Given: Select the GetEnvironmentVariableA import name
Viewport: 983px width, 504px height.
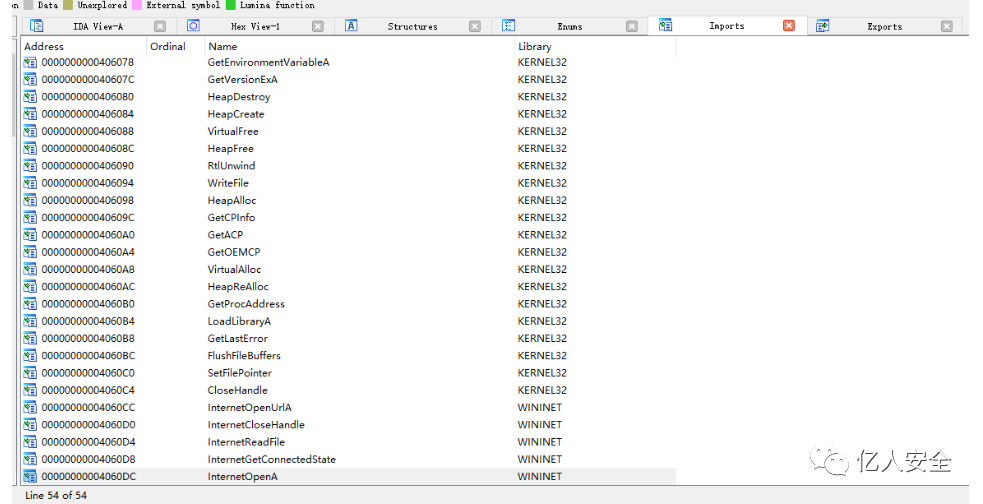Looking at the screenshot, I should 268,62.
